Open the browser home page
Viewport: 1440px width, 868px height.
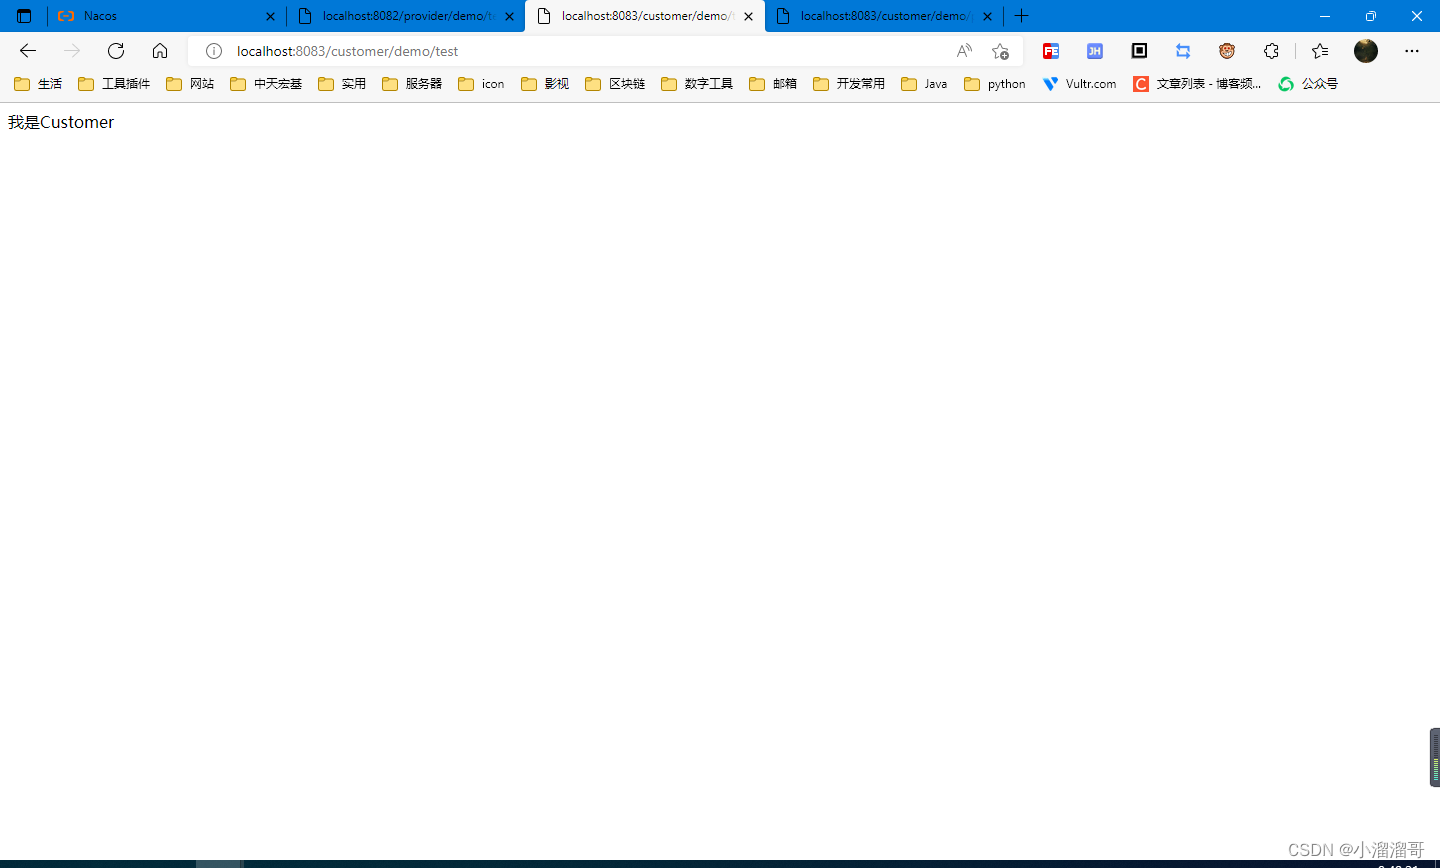click(160, 51)
